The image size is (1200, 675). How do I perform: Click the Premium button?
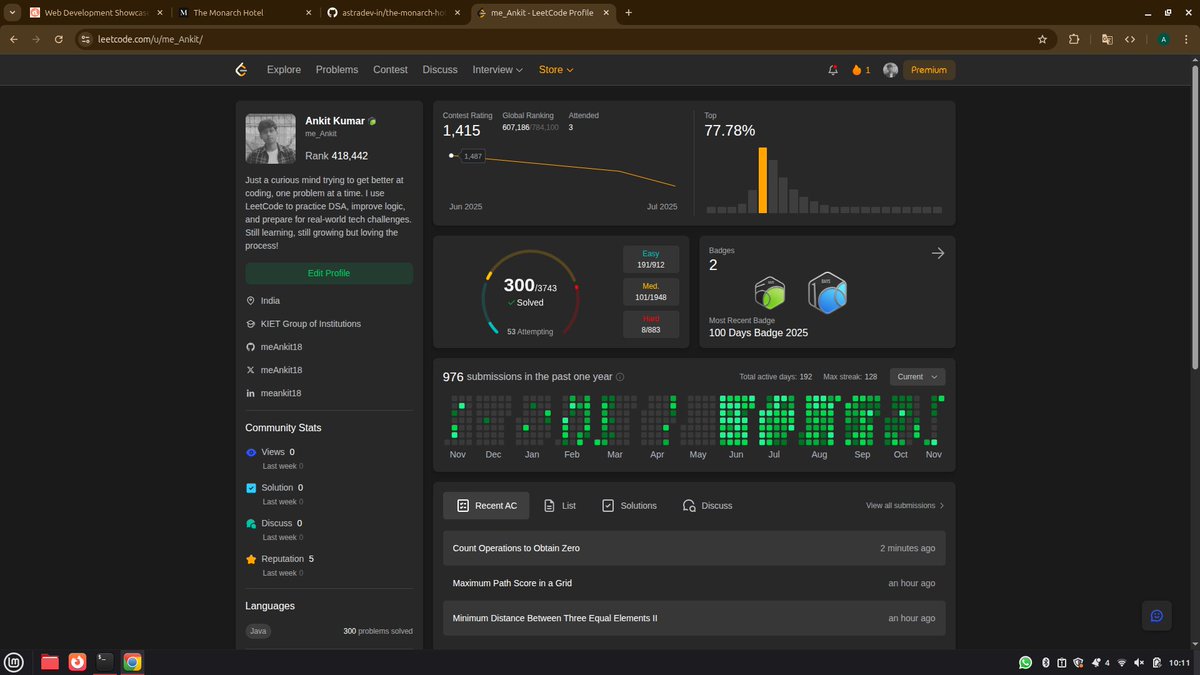click(929, 70)
